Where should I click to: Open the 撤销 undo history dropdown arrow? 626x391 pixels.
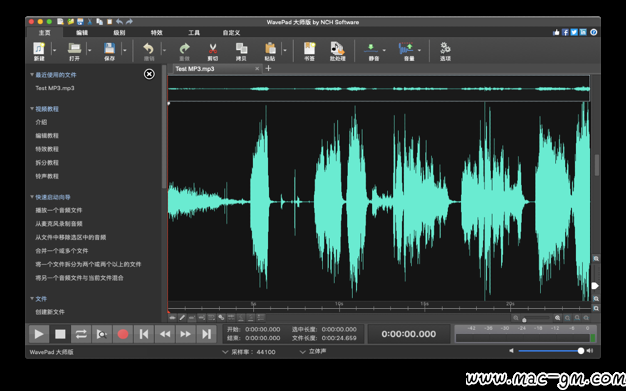[x=164, y=50]
